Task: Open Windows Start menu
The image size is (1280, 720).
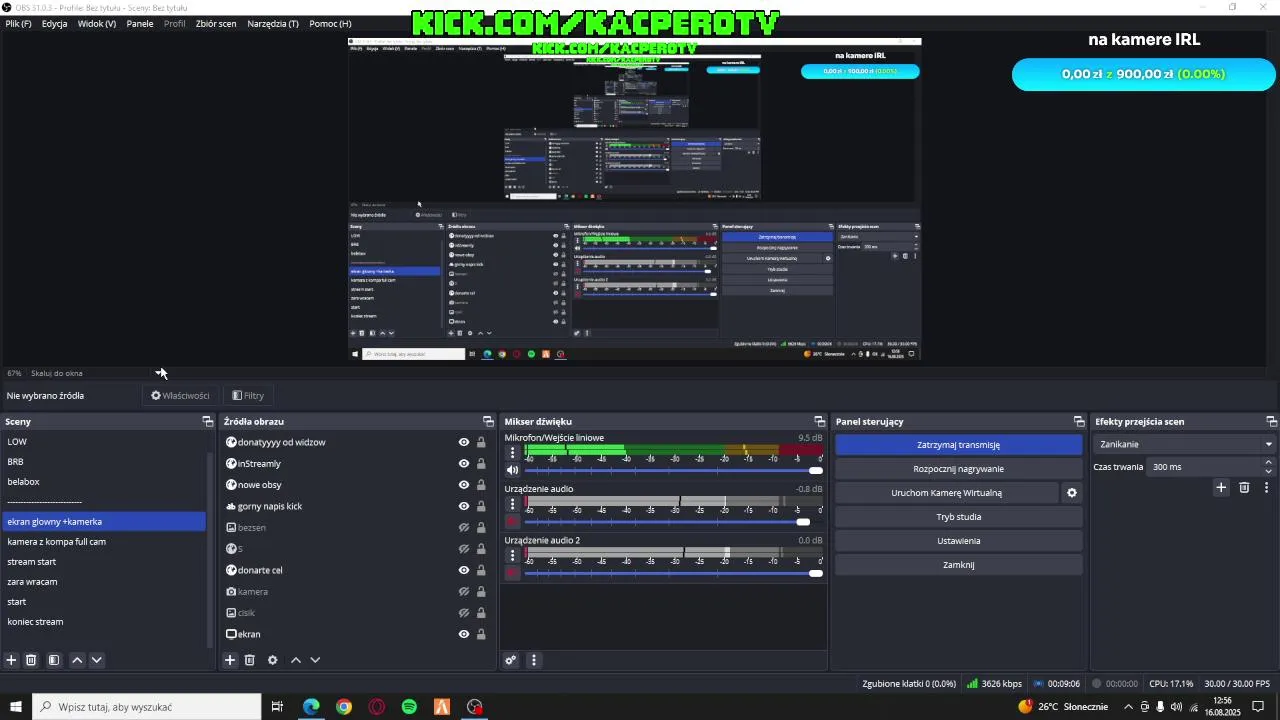Action: pos(16,707)
